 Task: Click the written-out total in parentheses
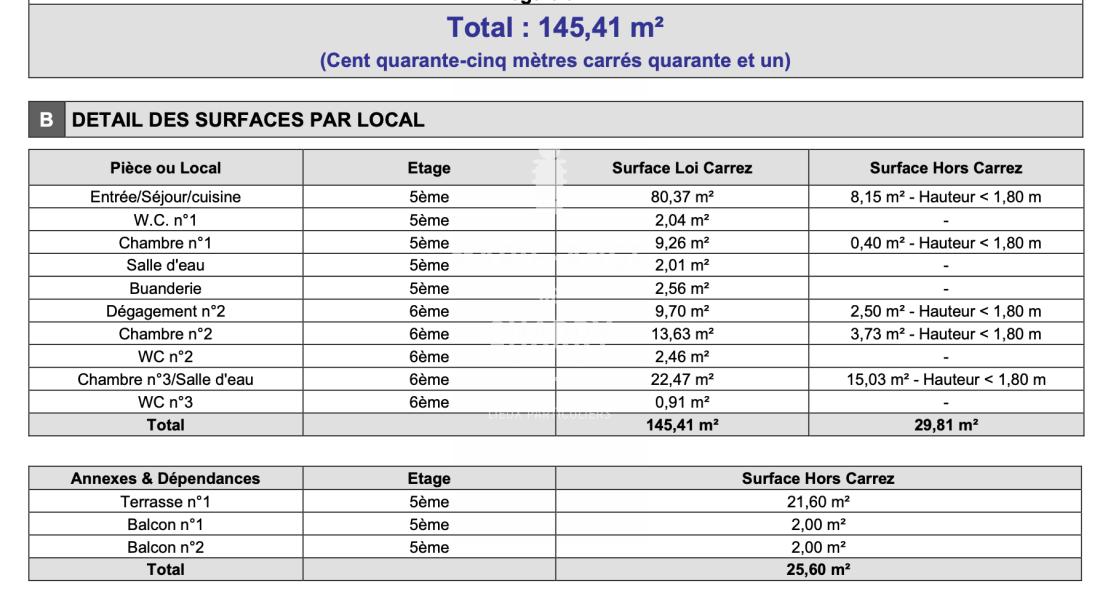(x=555, y=61)
